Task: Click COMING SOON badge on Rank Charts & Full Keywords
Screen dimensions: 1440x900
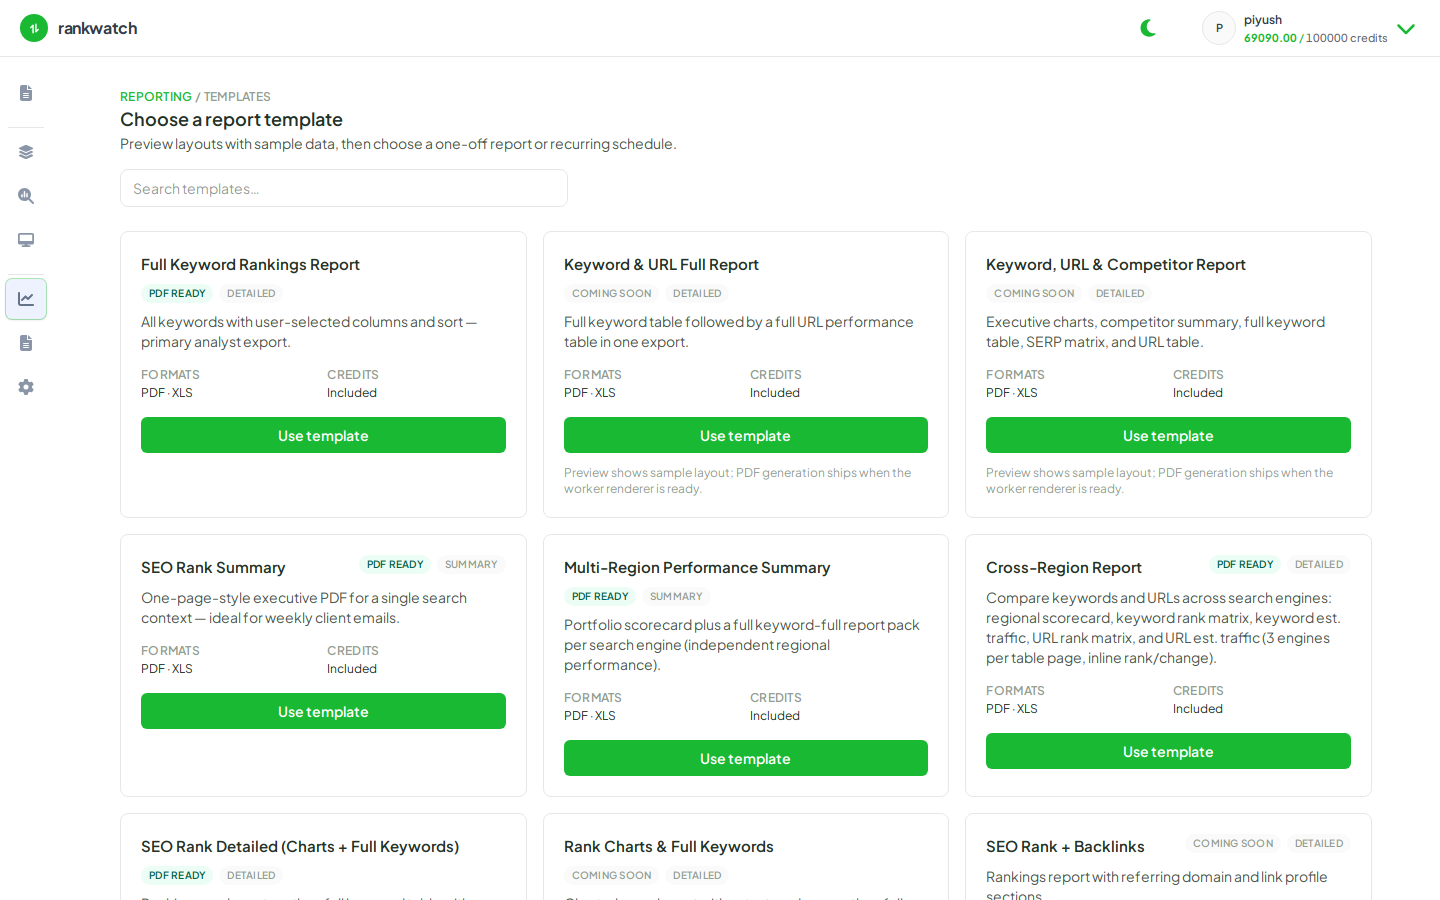Action: click(x=611, y=875)
